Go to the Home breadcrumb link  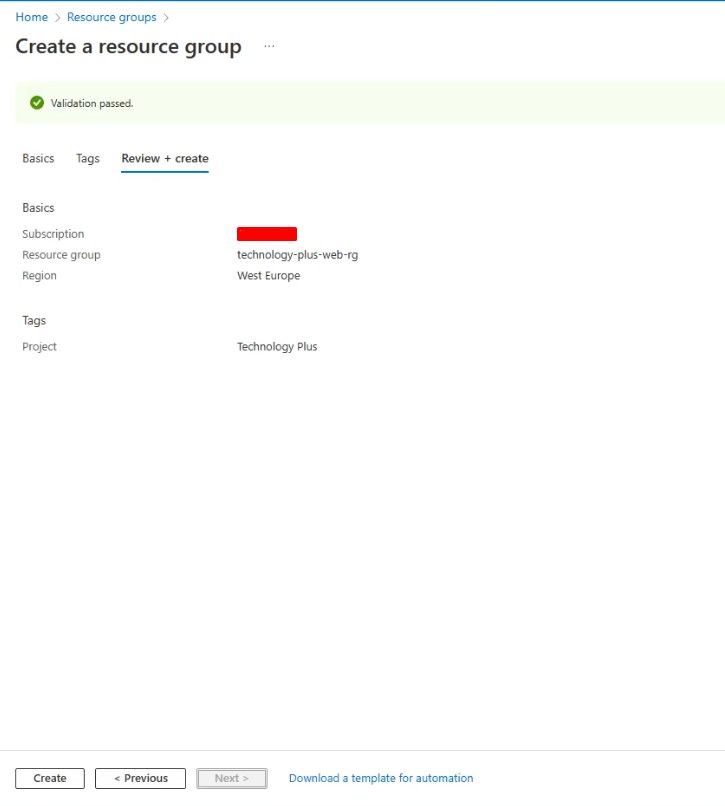[x=31, y=17]
